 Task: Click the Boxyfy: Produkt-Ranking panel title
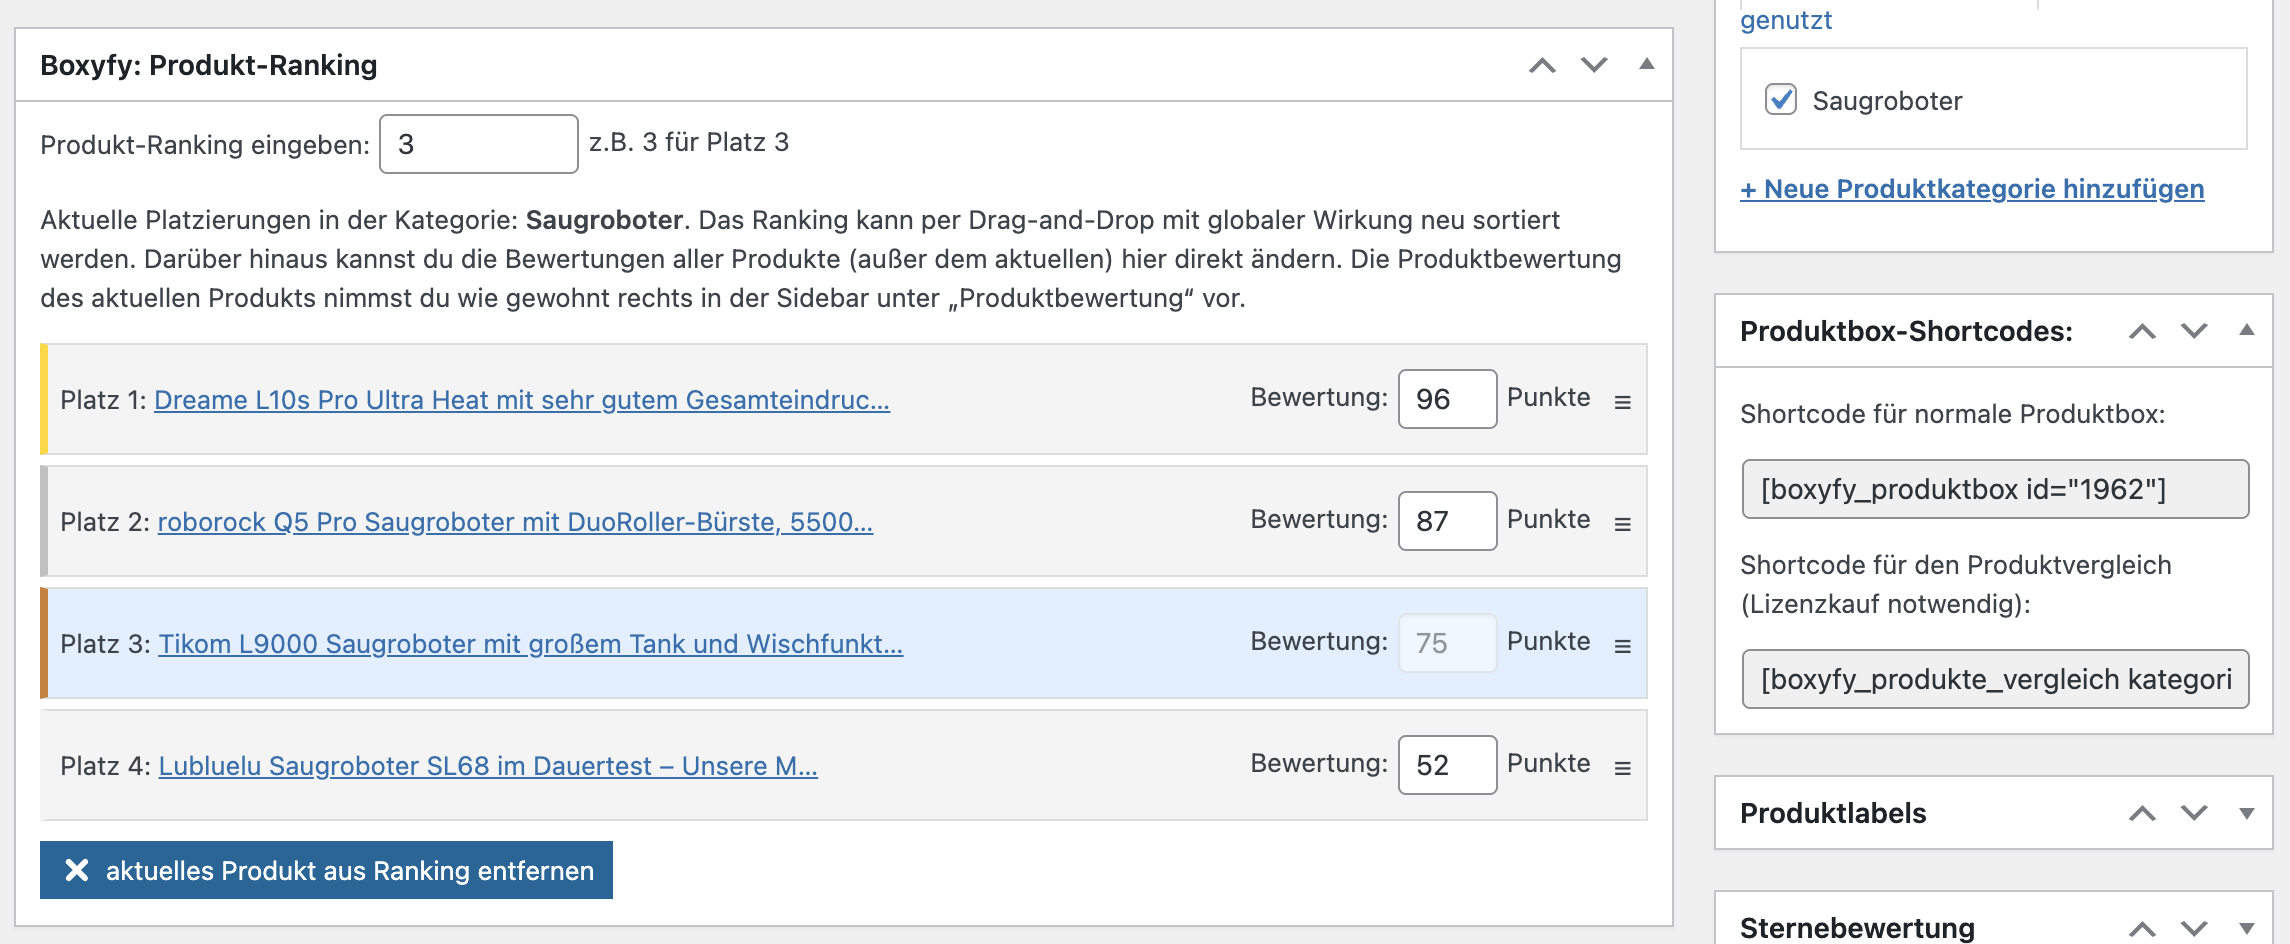pyautogui.click(x=209, y=66)
